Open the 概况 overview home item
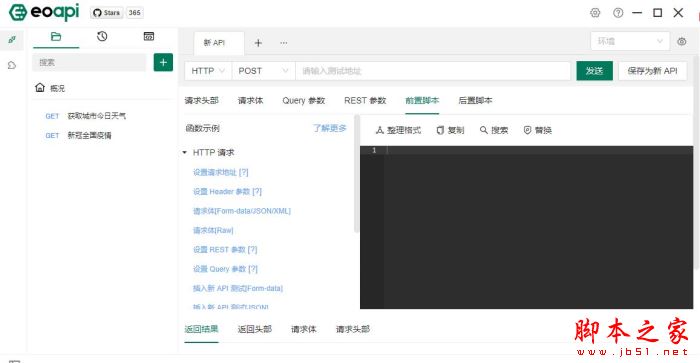Viewport: 700px width, 363px height. pyautogui.click(x=50, y=88)
